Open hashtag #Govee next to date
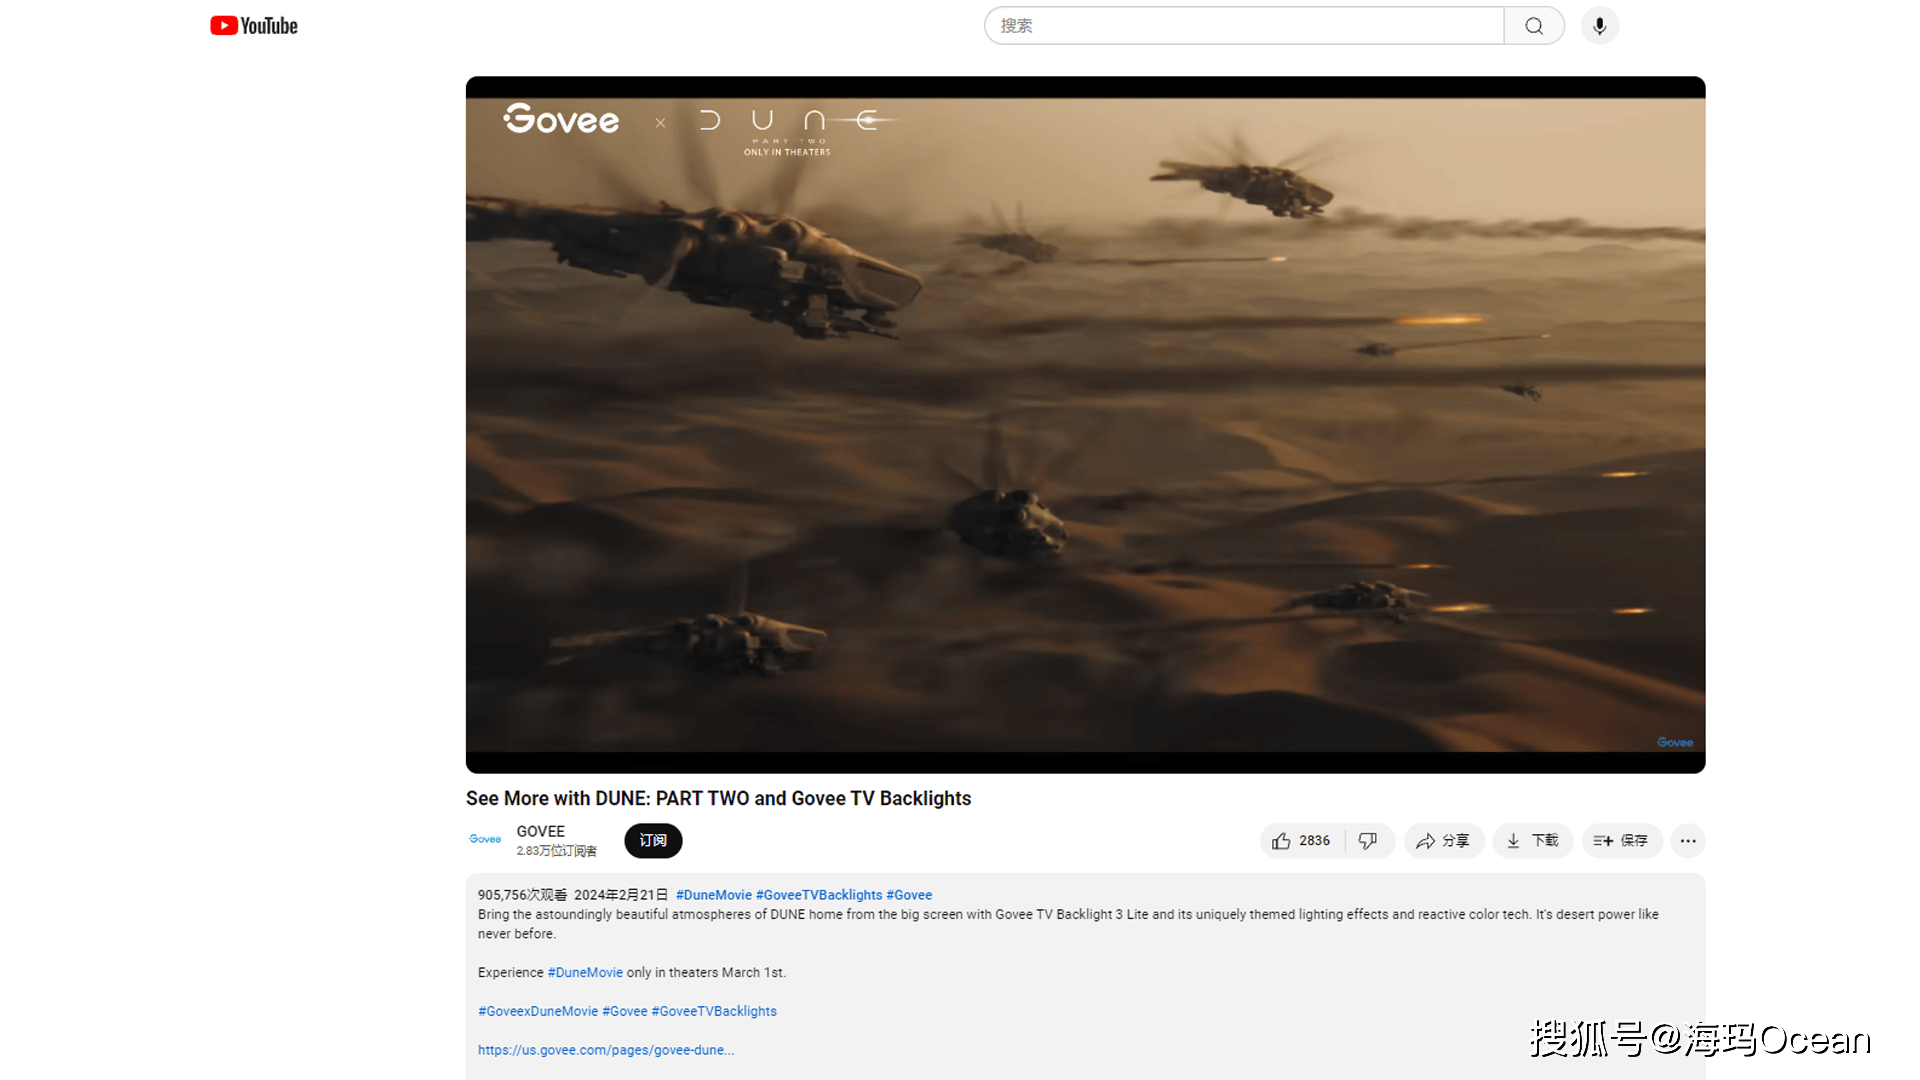Image resolution: width=1920 pixels, height=1080 pixels. click(x=909, y=895)
